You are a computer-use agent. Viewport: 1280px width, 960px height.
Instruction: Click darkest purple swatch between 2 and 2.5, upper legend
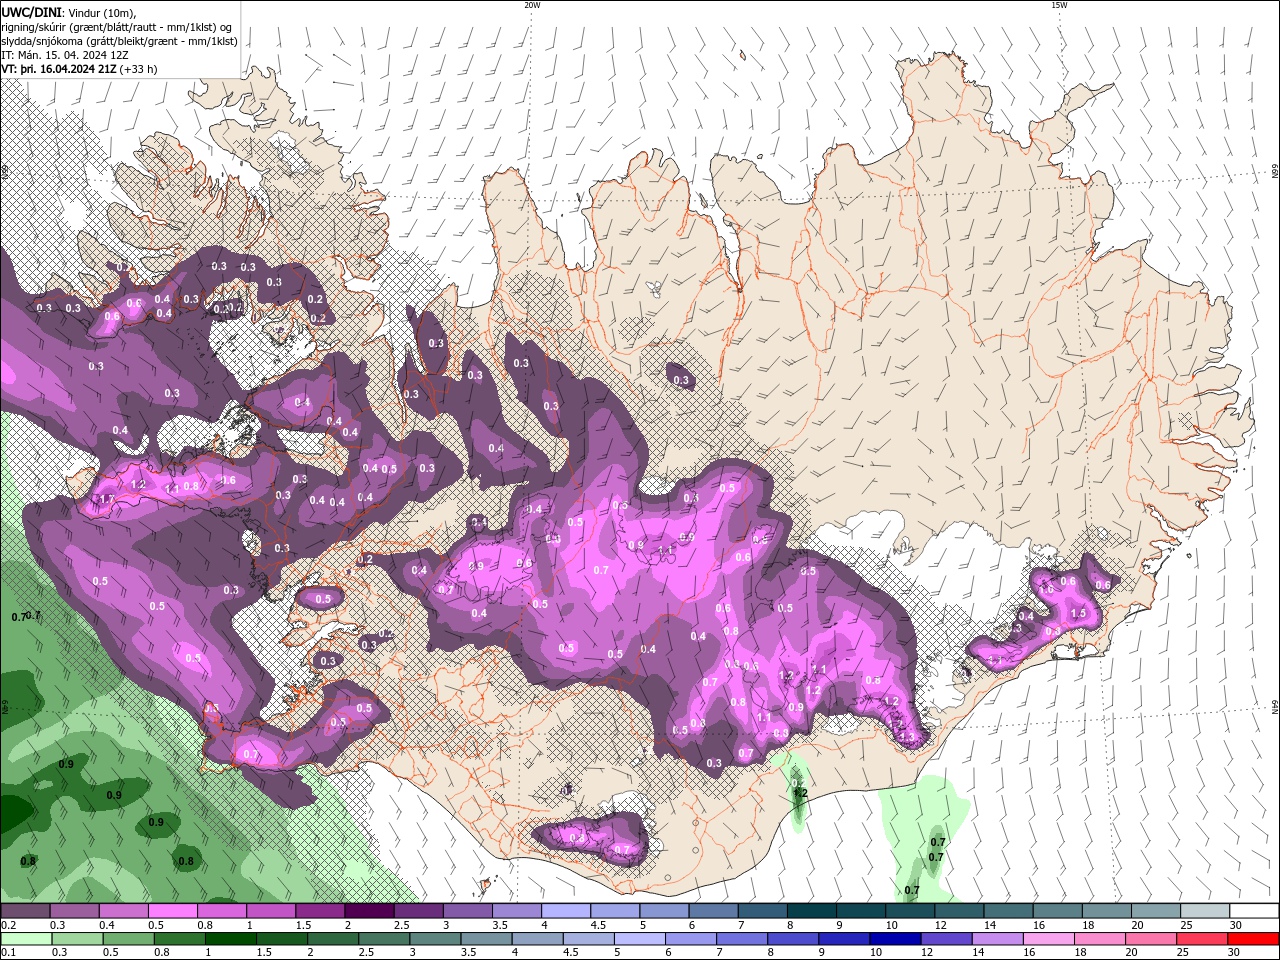[x=368, y=911]
